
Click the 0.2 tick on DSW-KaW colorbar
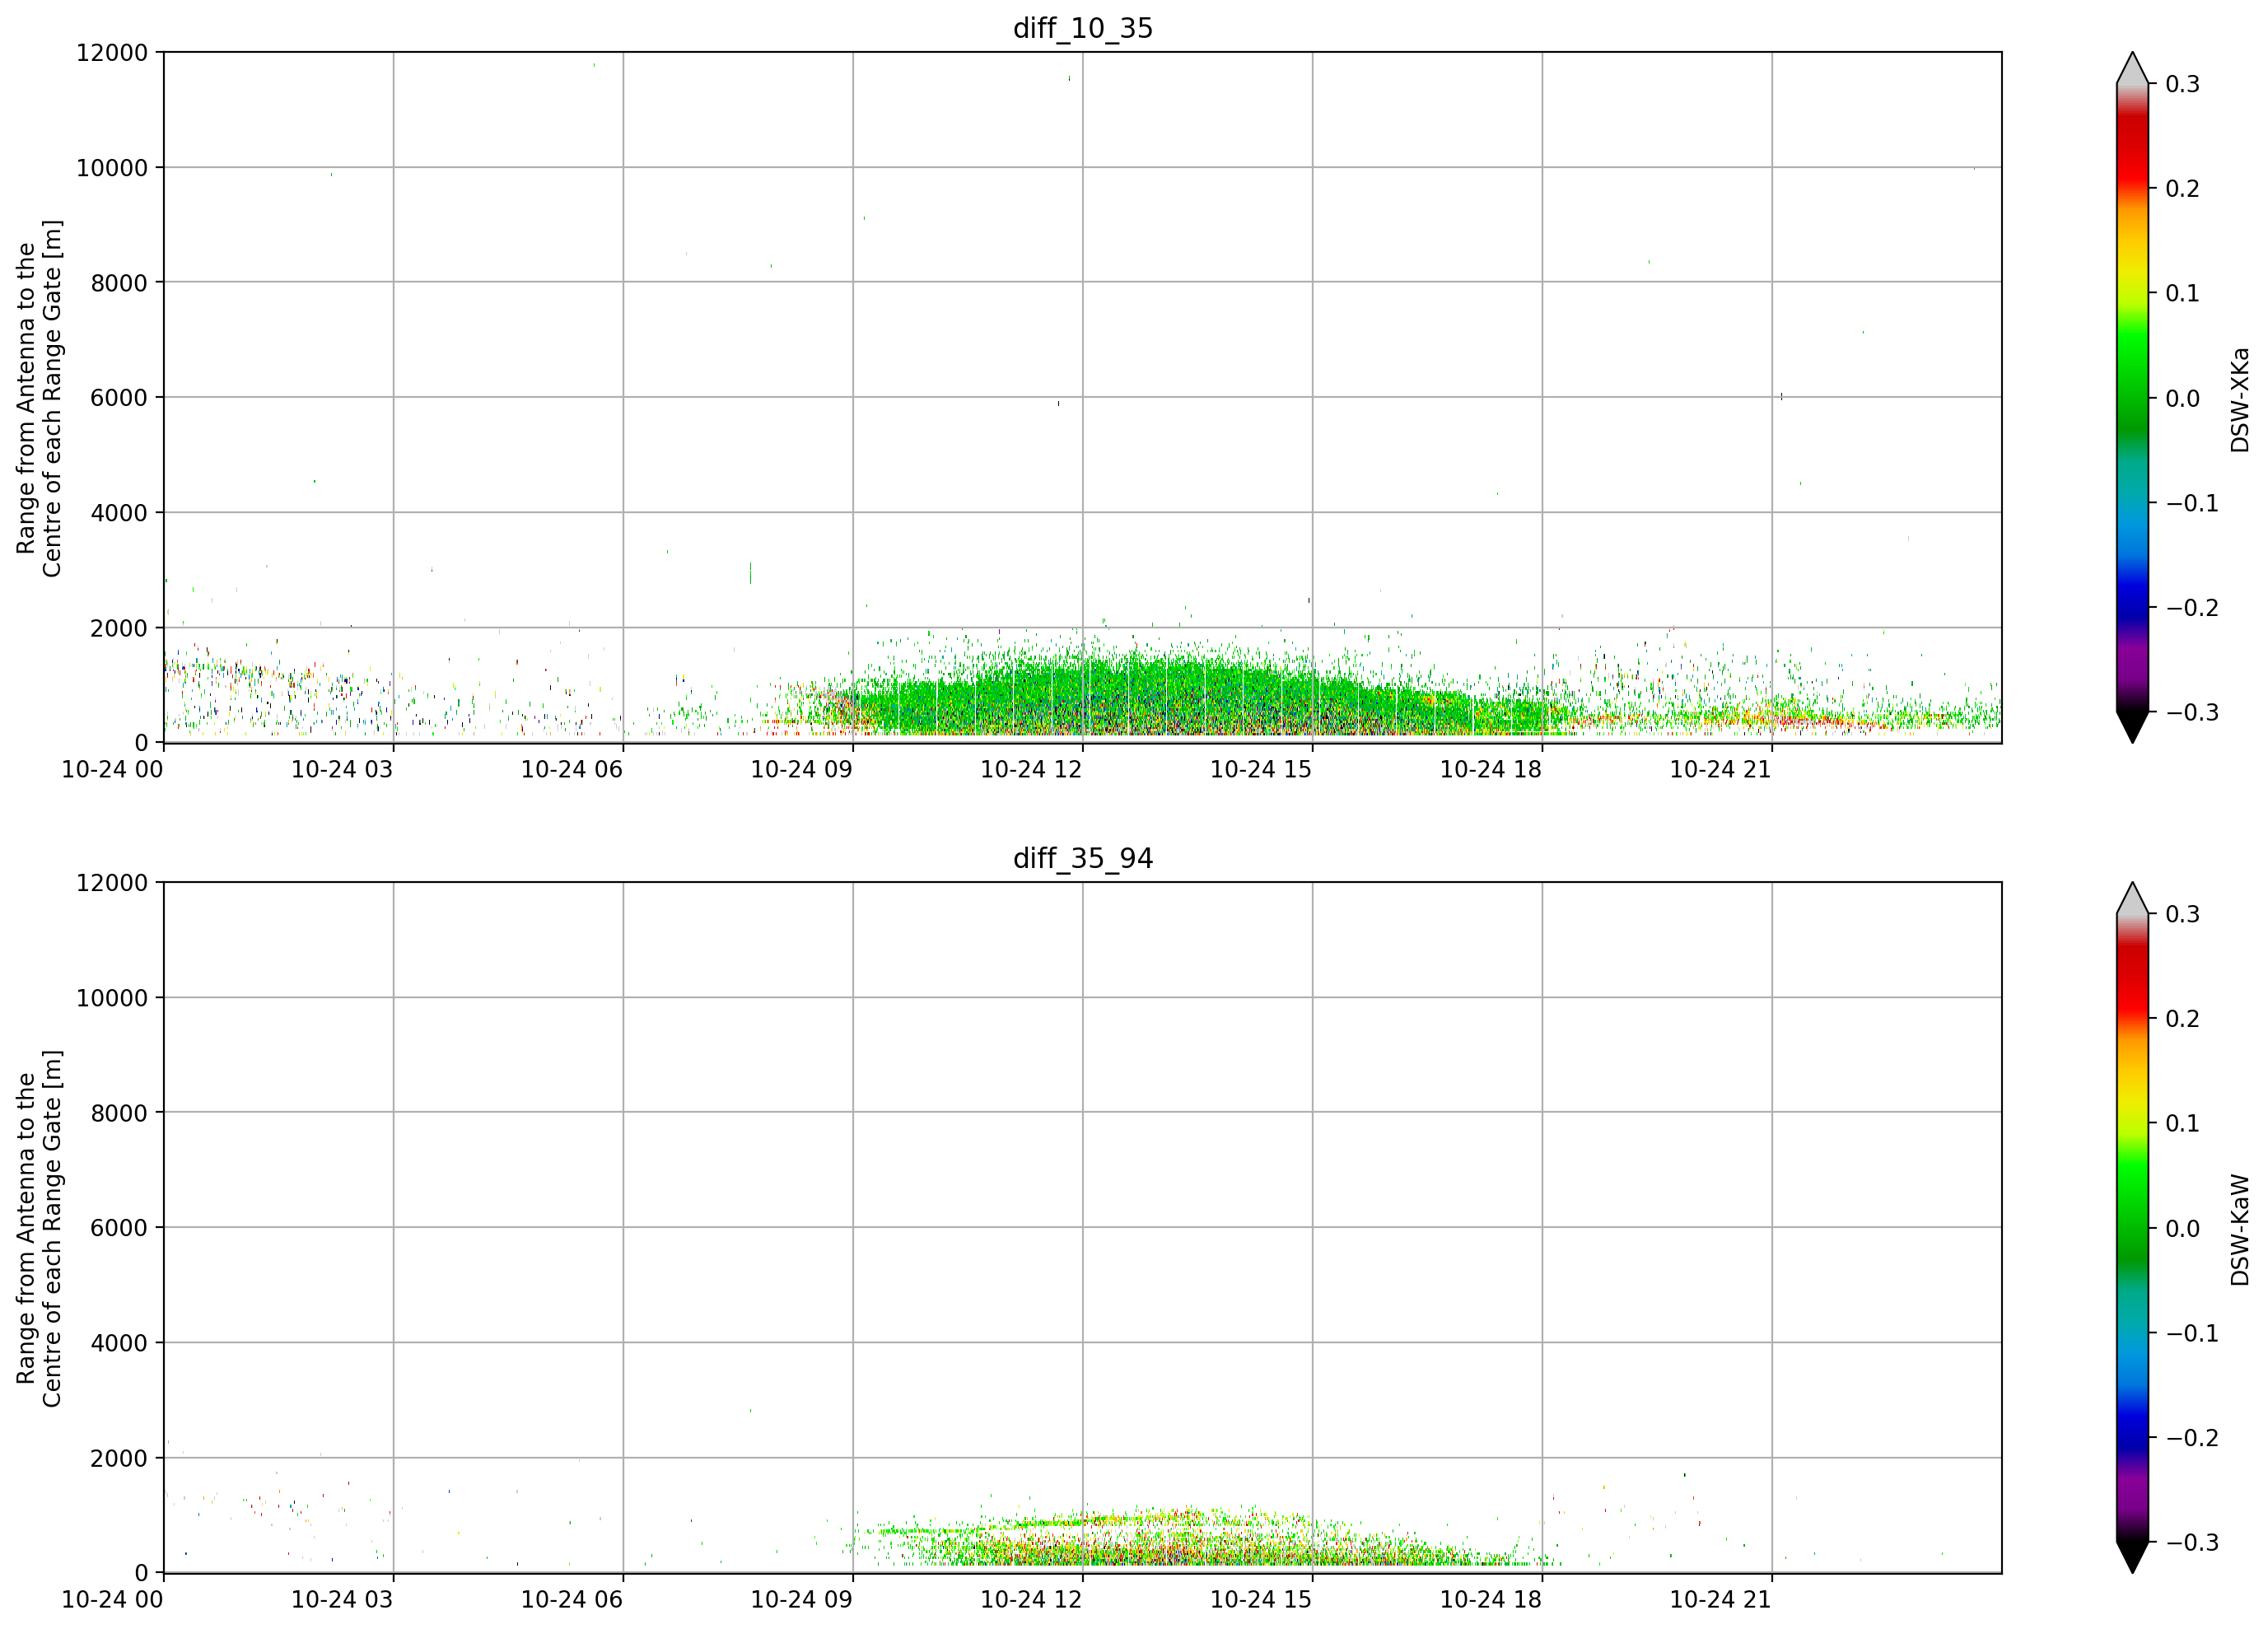pyautogui.click(x=2183, y=1019)
